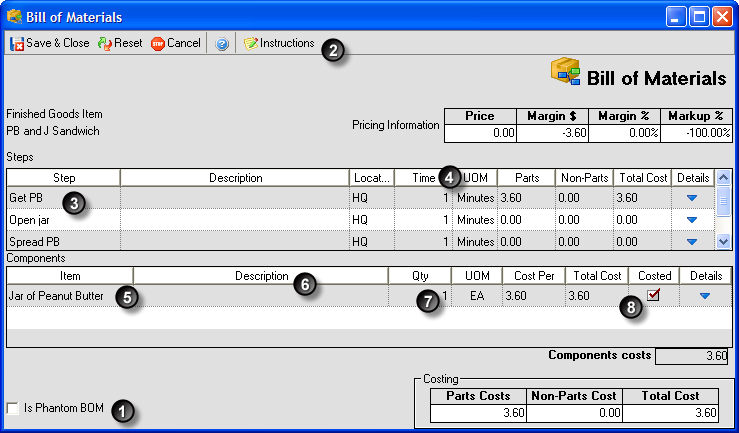Open help with the question mark icon
Viewport: 739px width, 433px height.
222,44
